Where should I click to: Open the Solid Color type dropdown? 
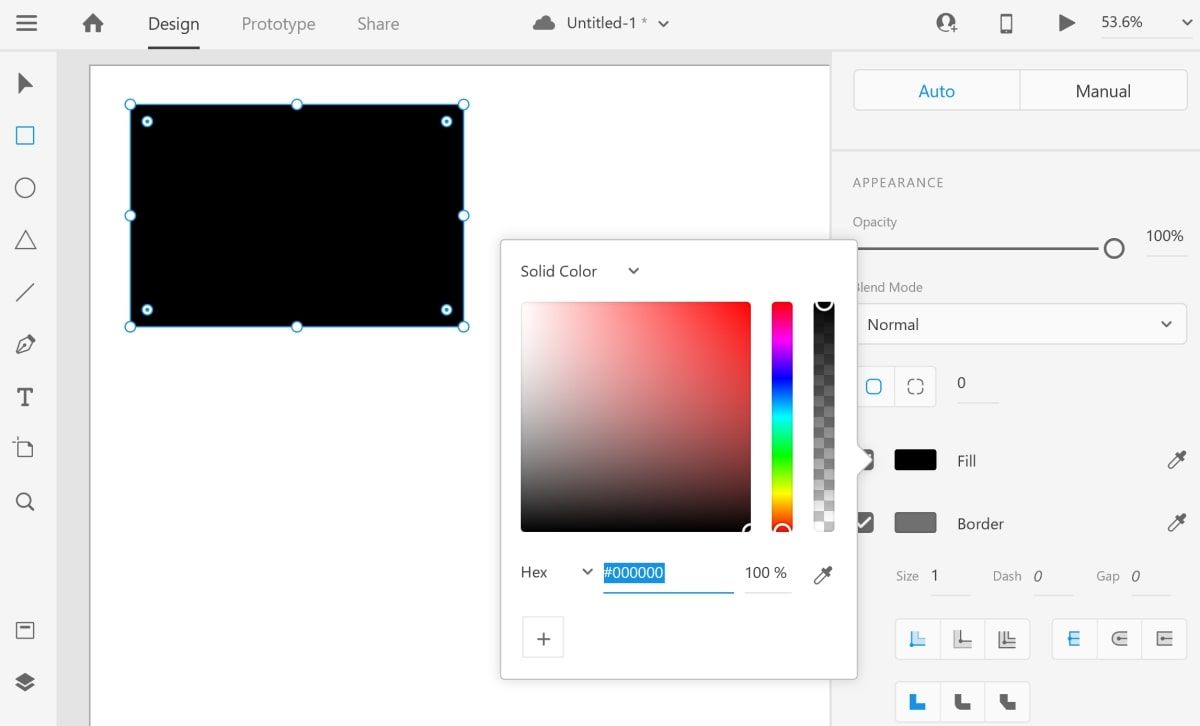click(580, 271)
